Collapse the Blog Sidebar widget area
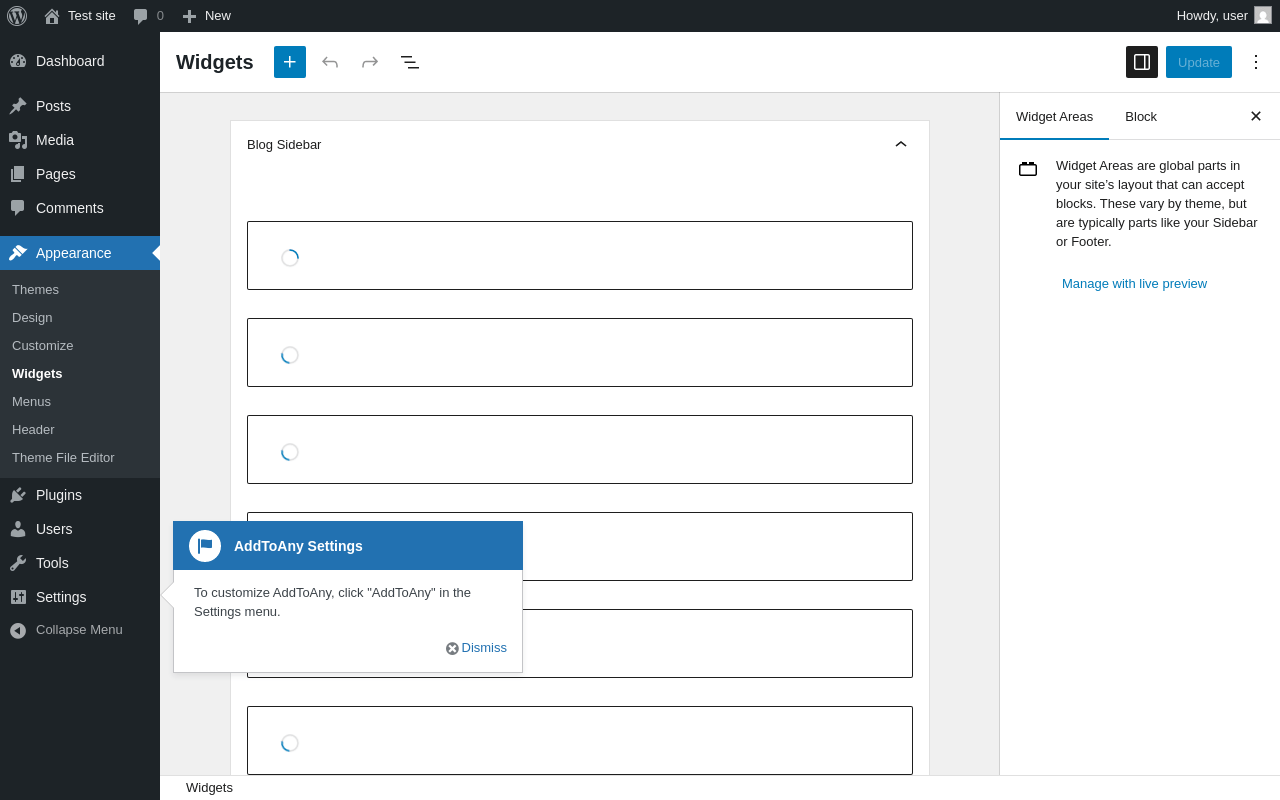The height and width of the screenshot is (800, 1280). 900,144
